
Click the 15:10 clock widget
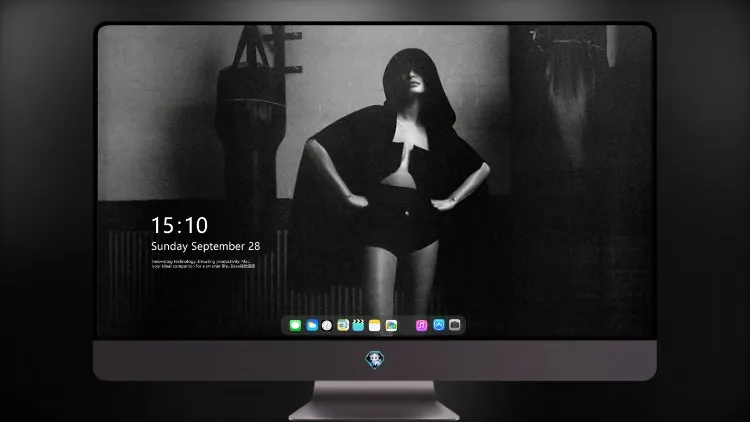(x=179, y=225)
